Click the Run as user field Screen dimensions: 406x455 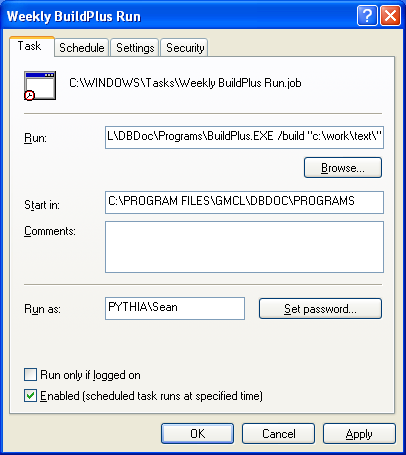pyautogui.click(x=175, y=308)
